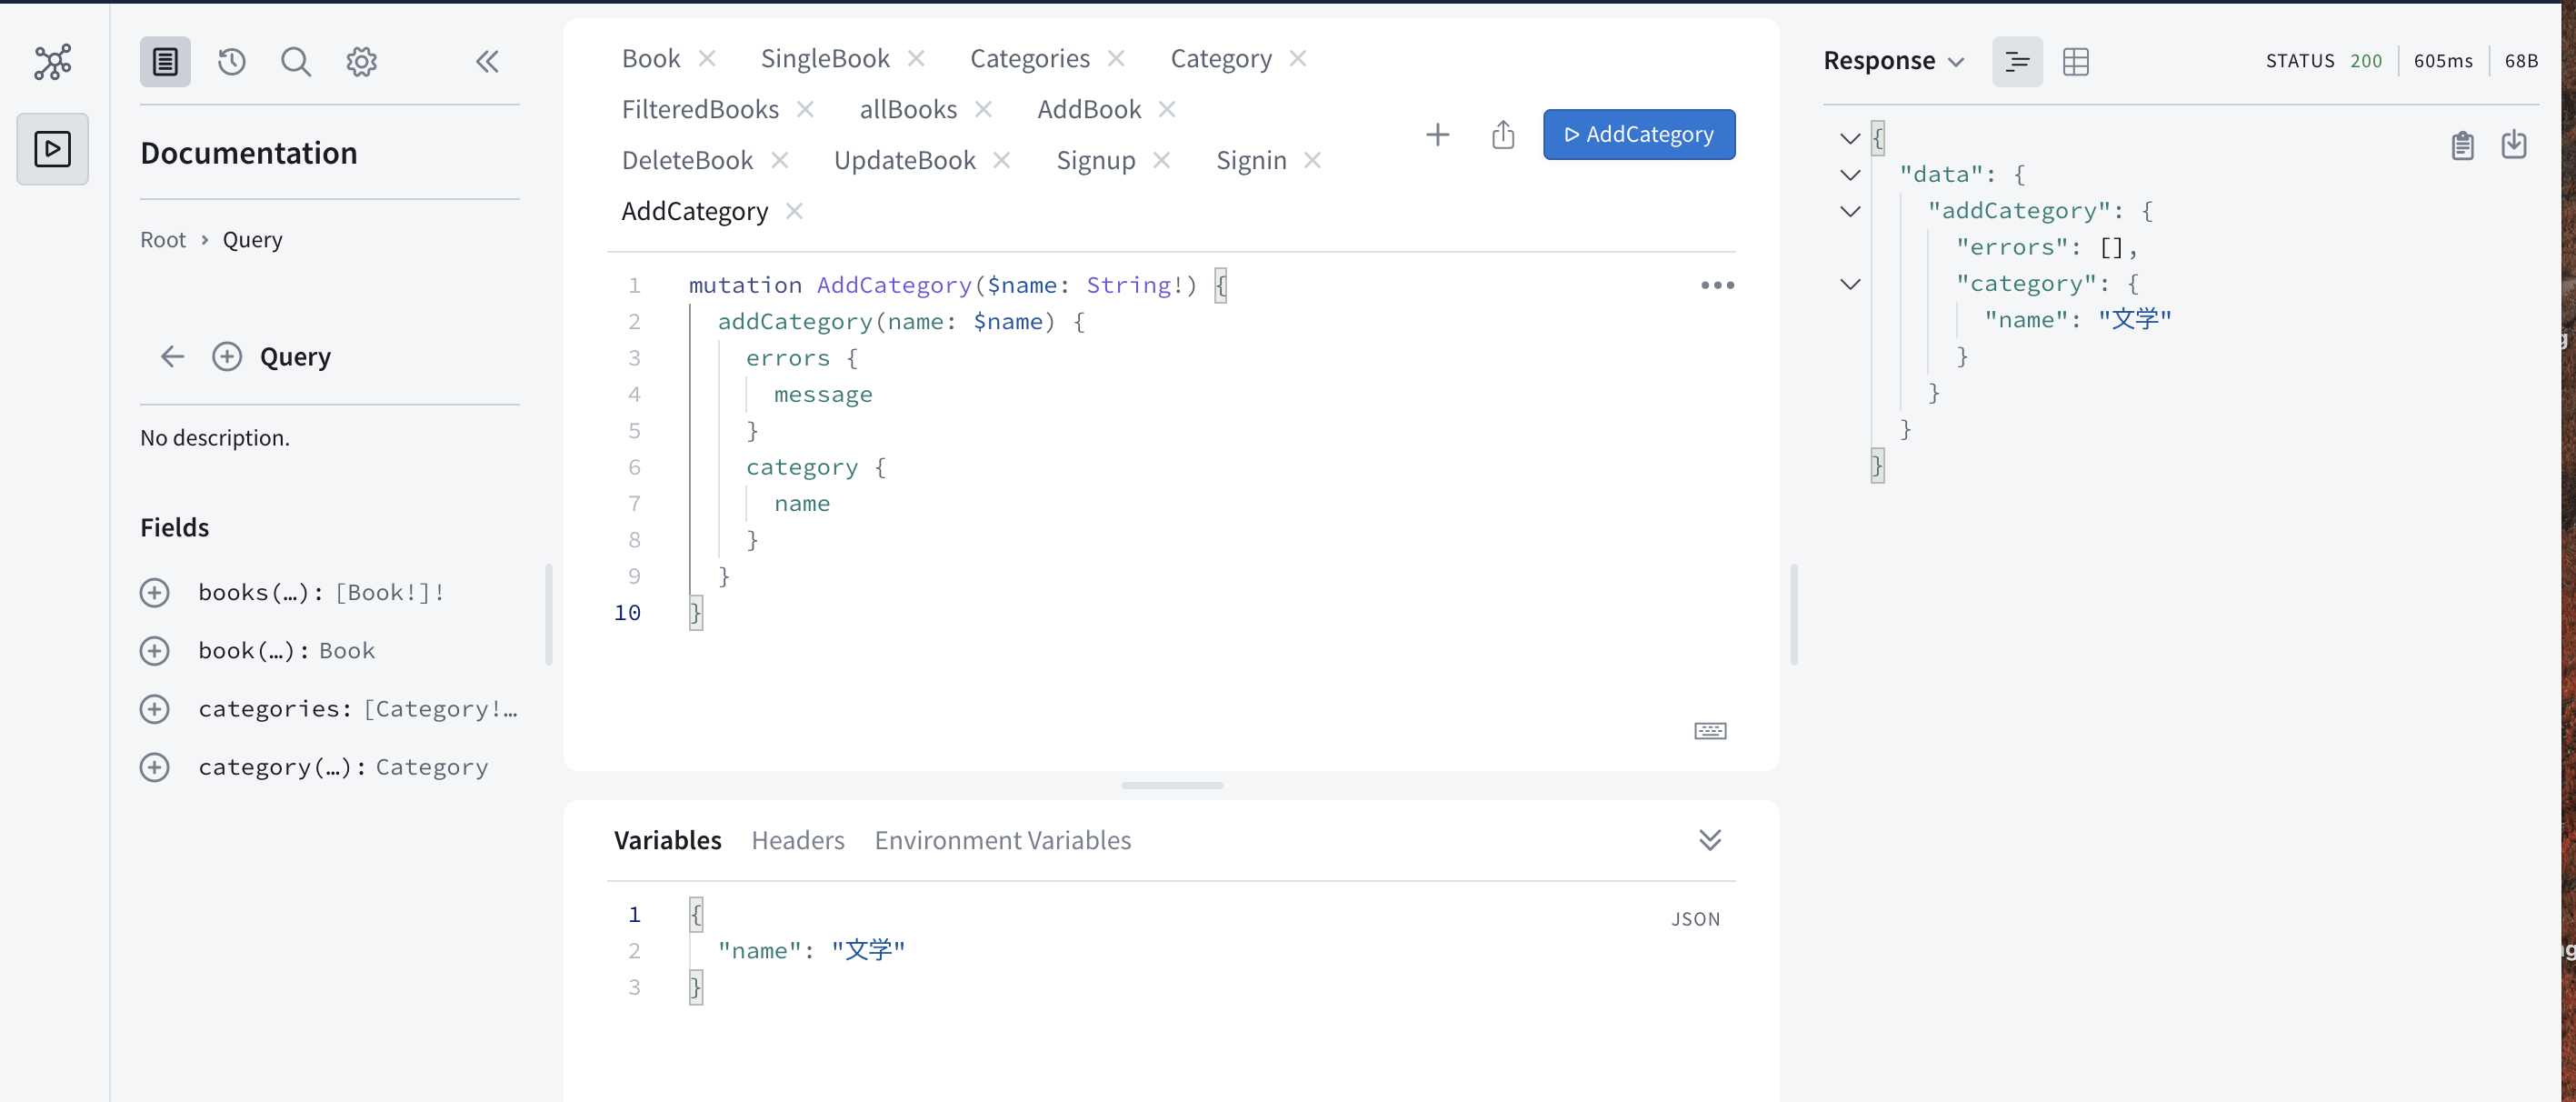The width and height of the screenshot is (2576, 1102).
Task: Collapse the category response node
Action: point(1850,284)
